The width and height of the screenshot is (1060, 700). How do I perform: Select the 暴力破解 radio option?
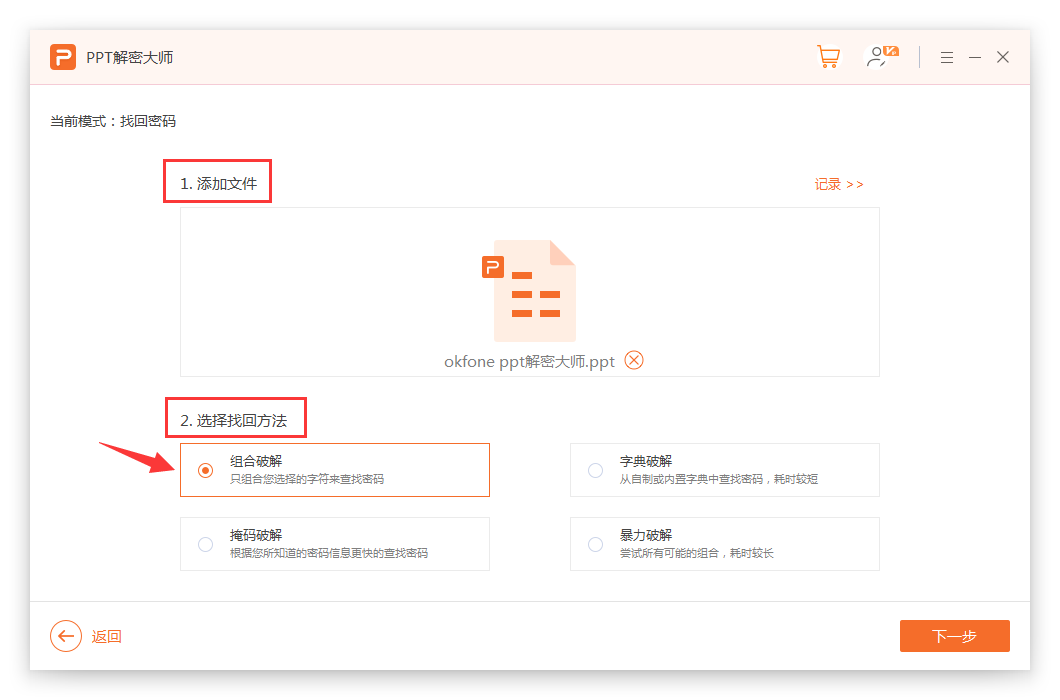pyautogui.click(x=595, y=544)
